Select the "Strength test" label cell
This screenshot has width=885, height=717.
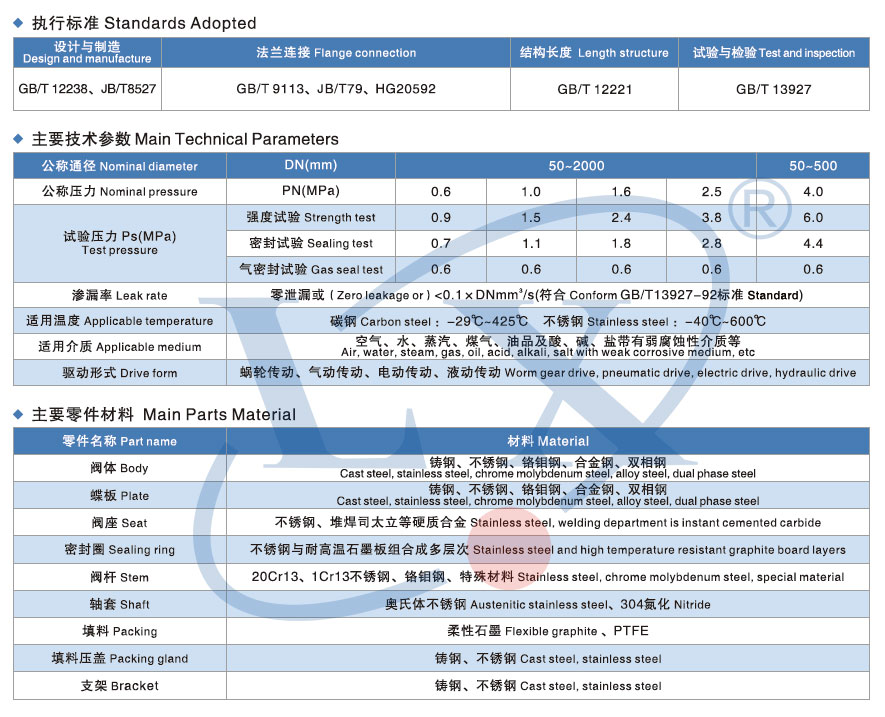311,217
